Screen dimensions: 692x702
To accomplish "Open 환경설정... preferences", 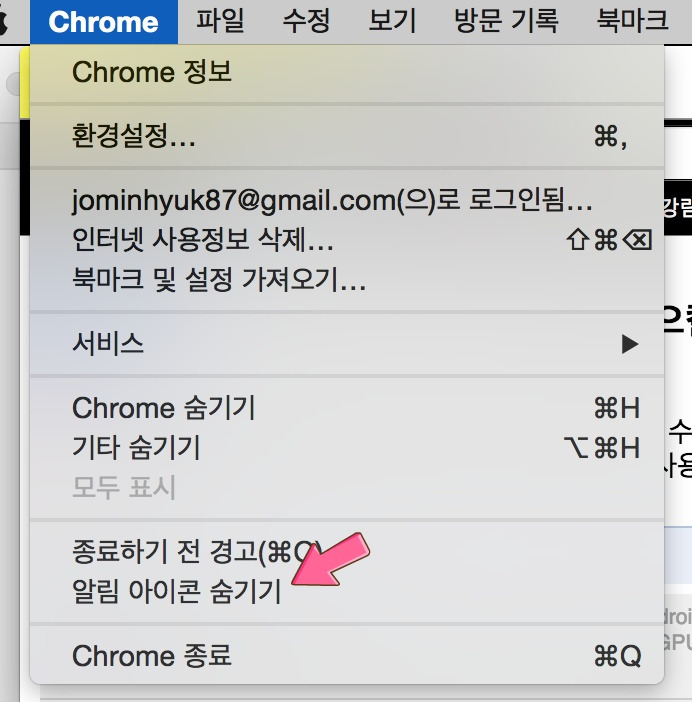I will (x=347, y=136).
